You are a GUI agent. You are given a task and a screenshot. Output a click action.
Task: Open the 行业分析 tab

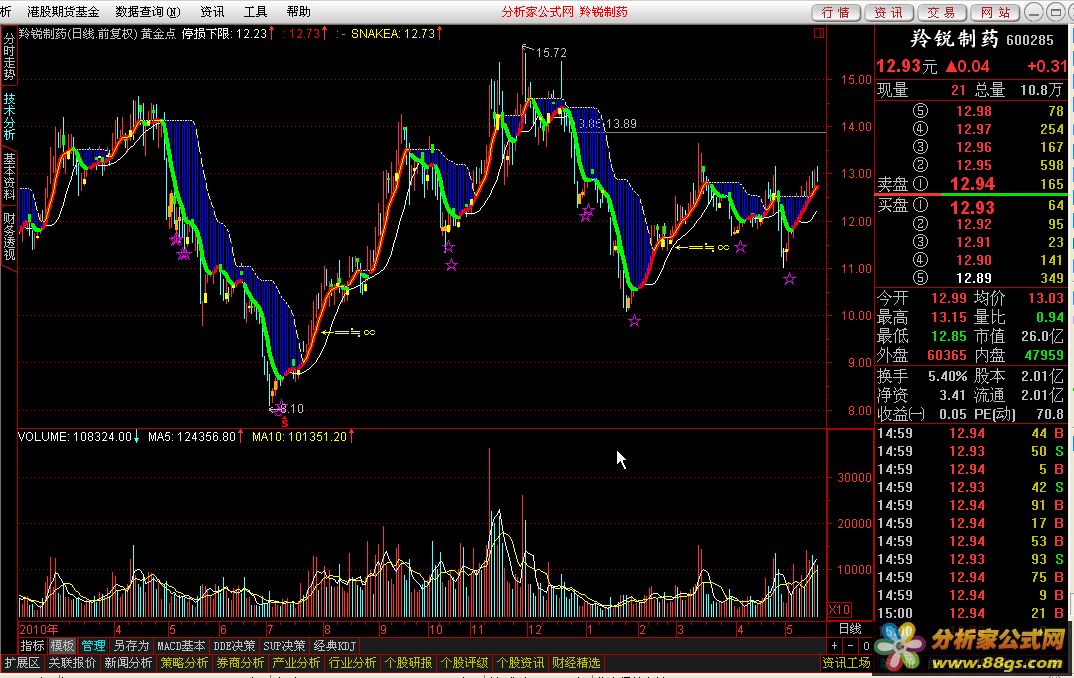tap(353, 663)
